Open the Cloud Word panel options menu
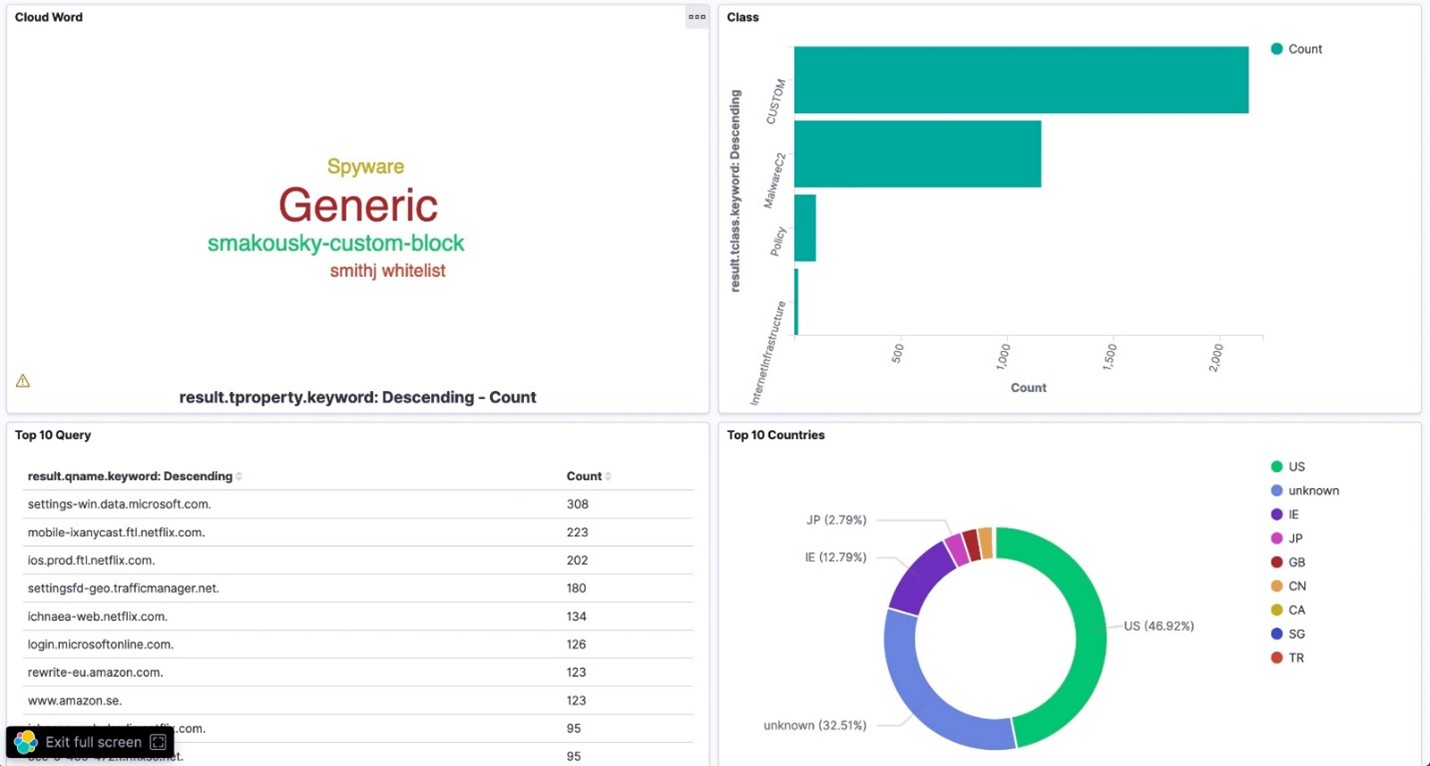This screenshot has height=766, width=1430. (697, 17)
